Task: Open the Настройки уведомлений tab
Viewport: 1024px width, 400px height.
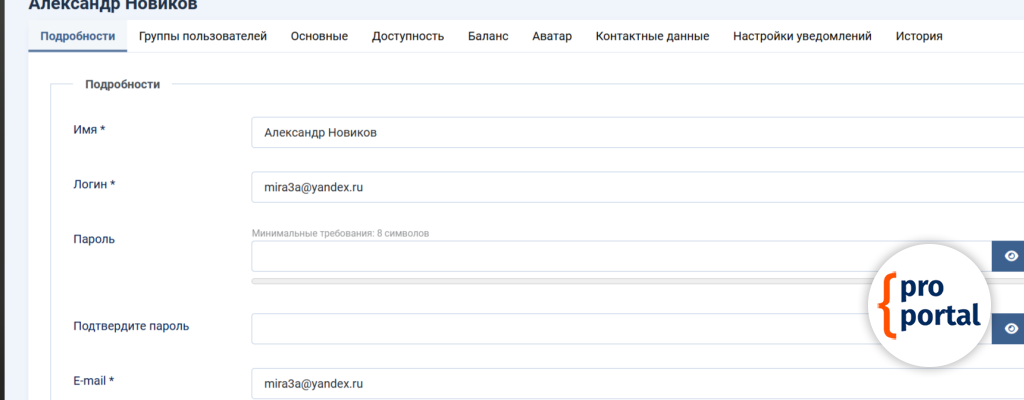Action: click(x=802, y=37)
